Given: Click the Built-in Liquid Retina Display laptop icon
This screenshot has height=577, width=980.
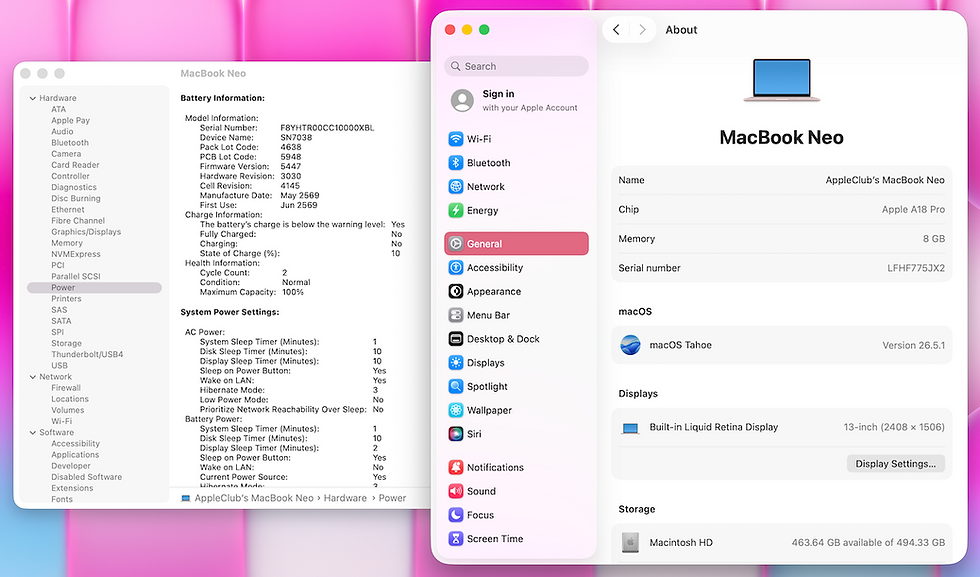Looking at the screenshot, I should tap(630, 428).
